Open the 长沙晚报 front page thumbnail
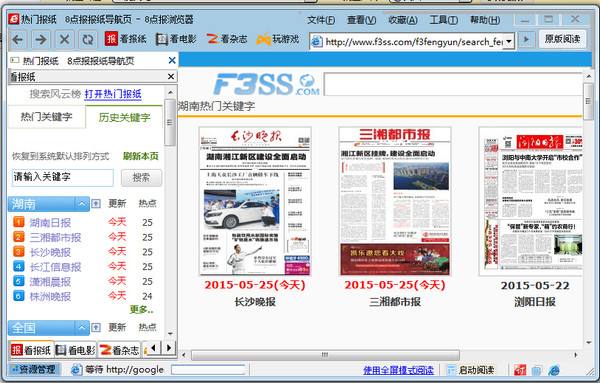Viewport: 600px width, 383px height. (255, 201)
